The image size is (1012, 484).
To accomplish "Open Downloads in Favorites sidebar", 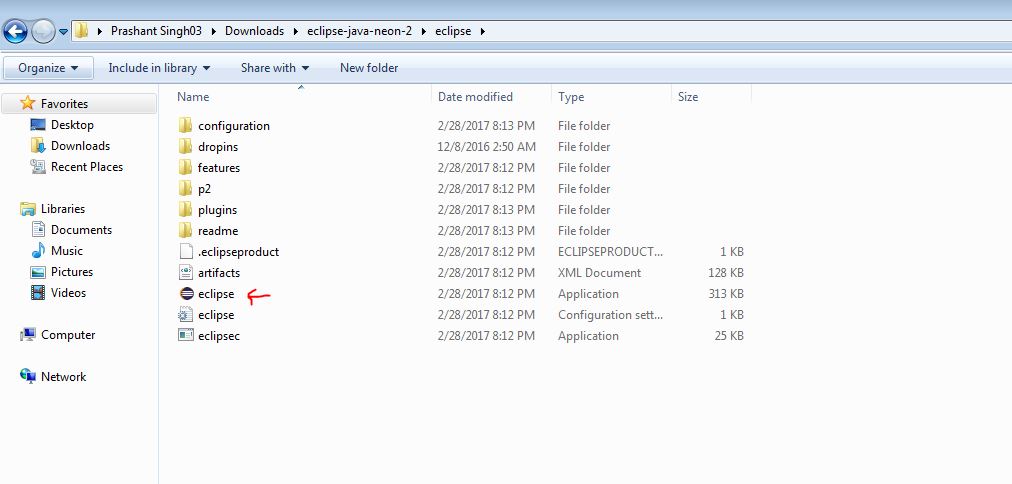I will [81, 146].
